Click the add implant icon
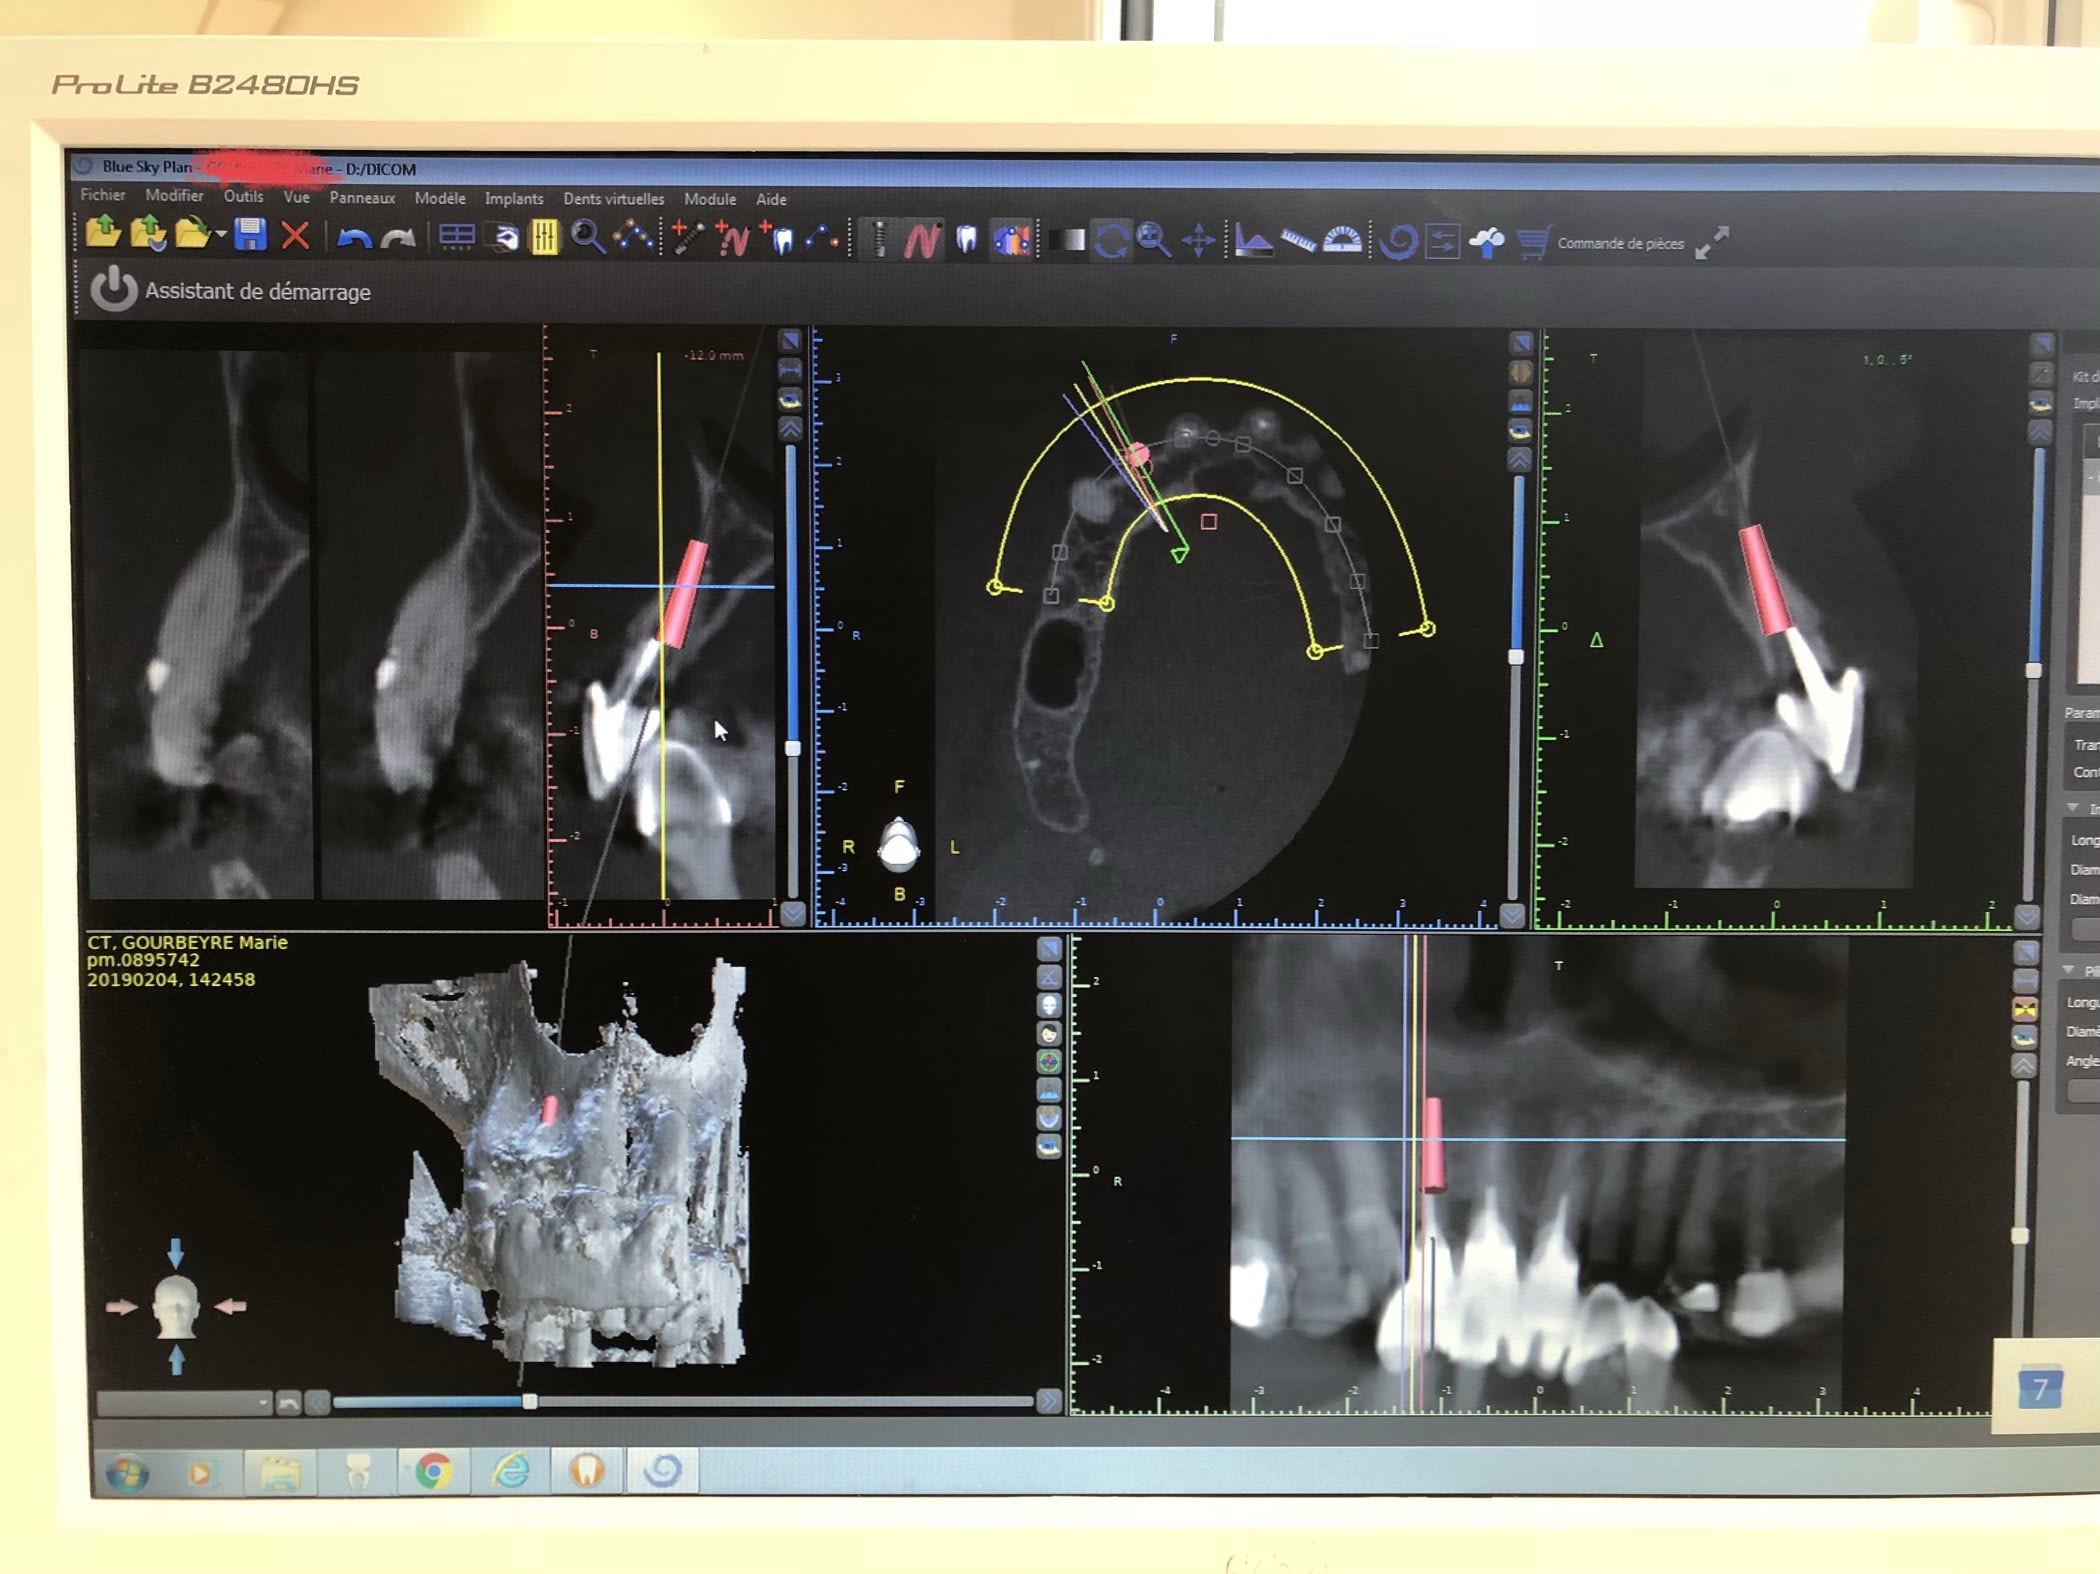This screenshot has height=1574, width=2100. 687,238
